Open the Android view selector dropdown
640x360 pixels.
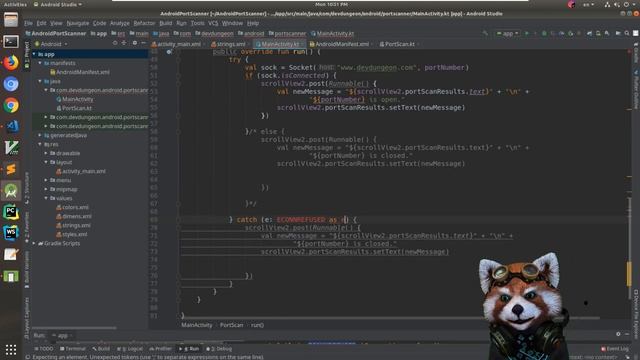click(51, 44)
